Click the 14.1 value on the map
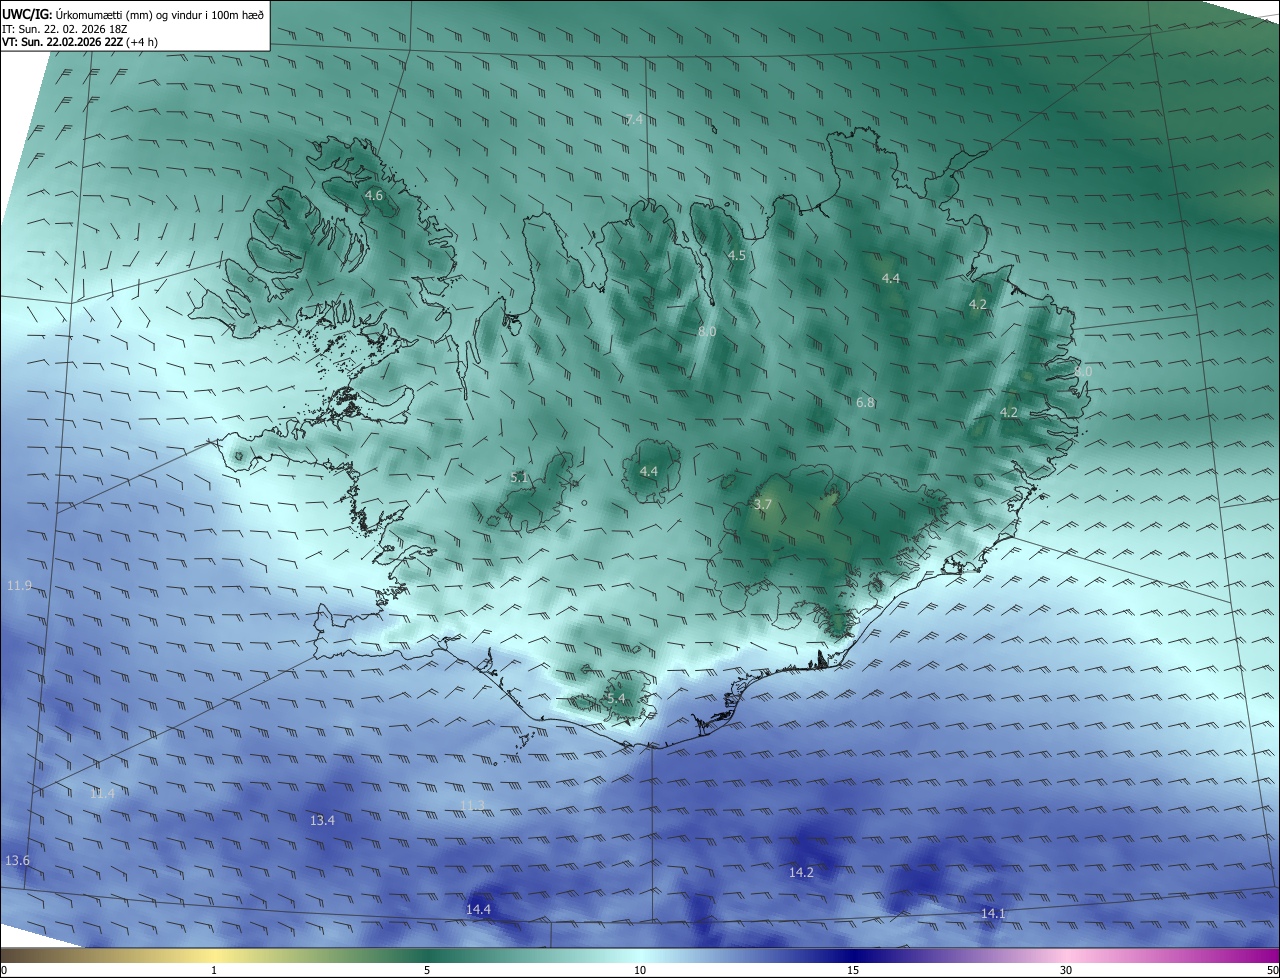 click(993, 913)
